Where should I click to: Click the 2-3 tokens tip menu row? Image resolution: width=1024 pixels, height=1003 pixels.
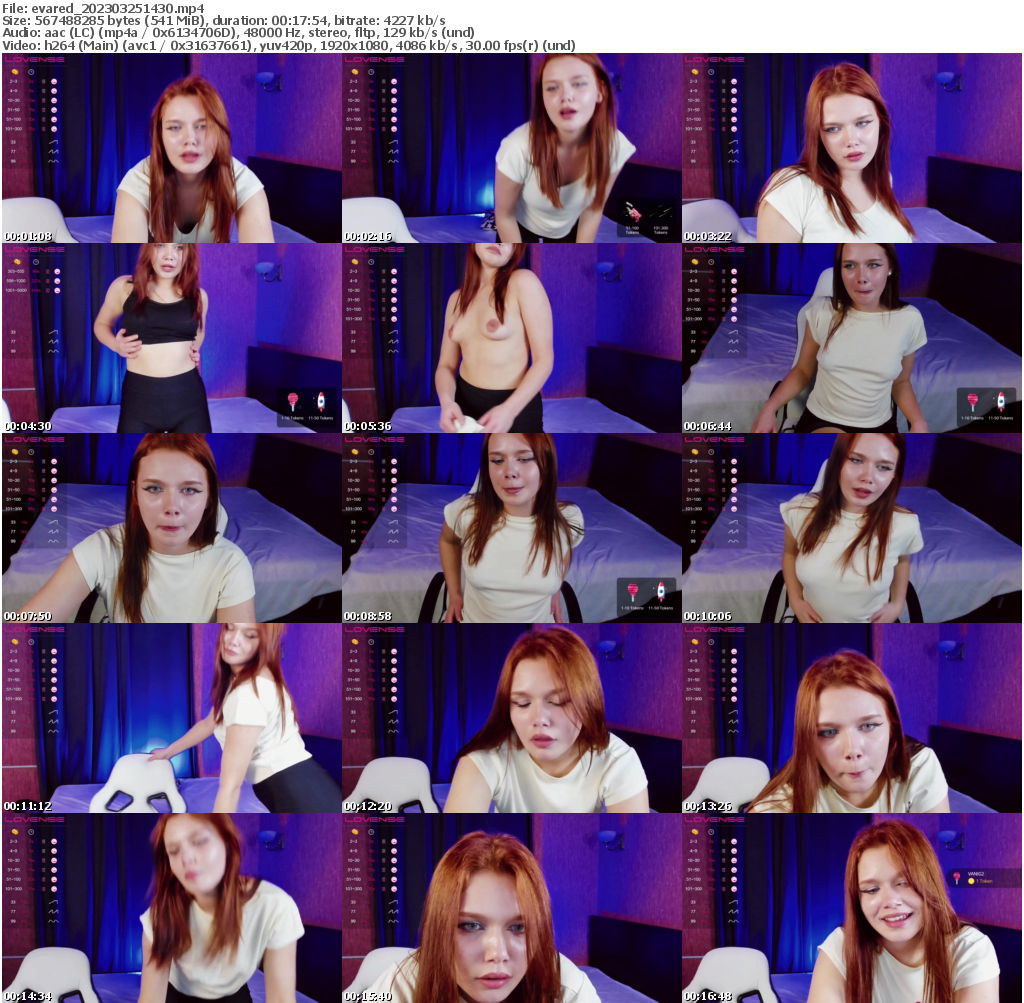[x=14, y=81]
